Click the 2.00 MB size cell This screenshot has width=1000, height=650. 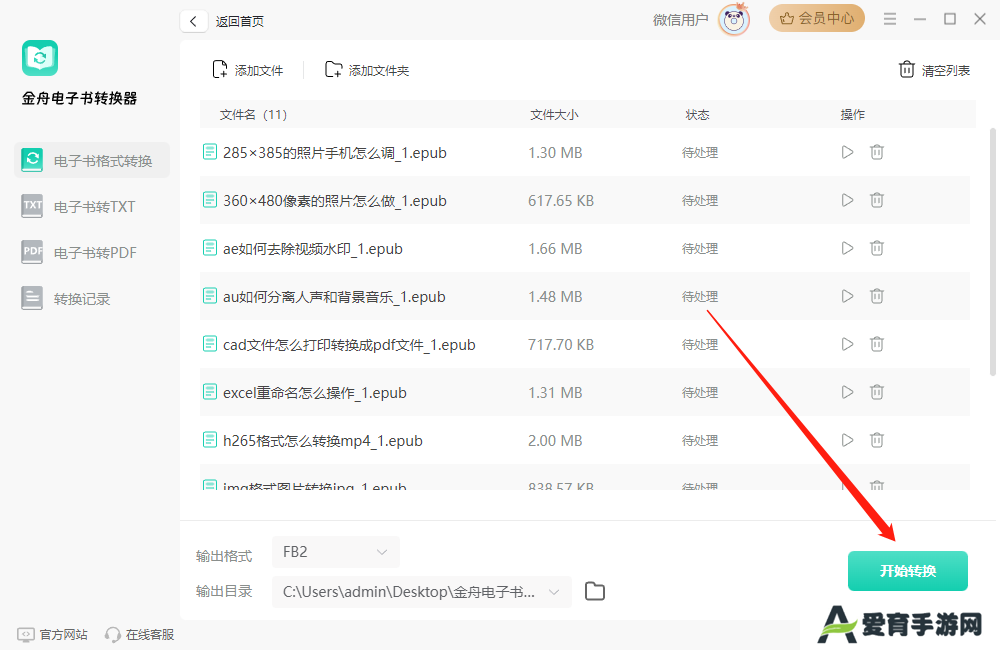tap(555, 440)
